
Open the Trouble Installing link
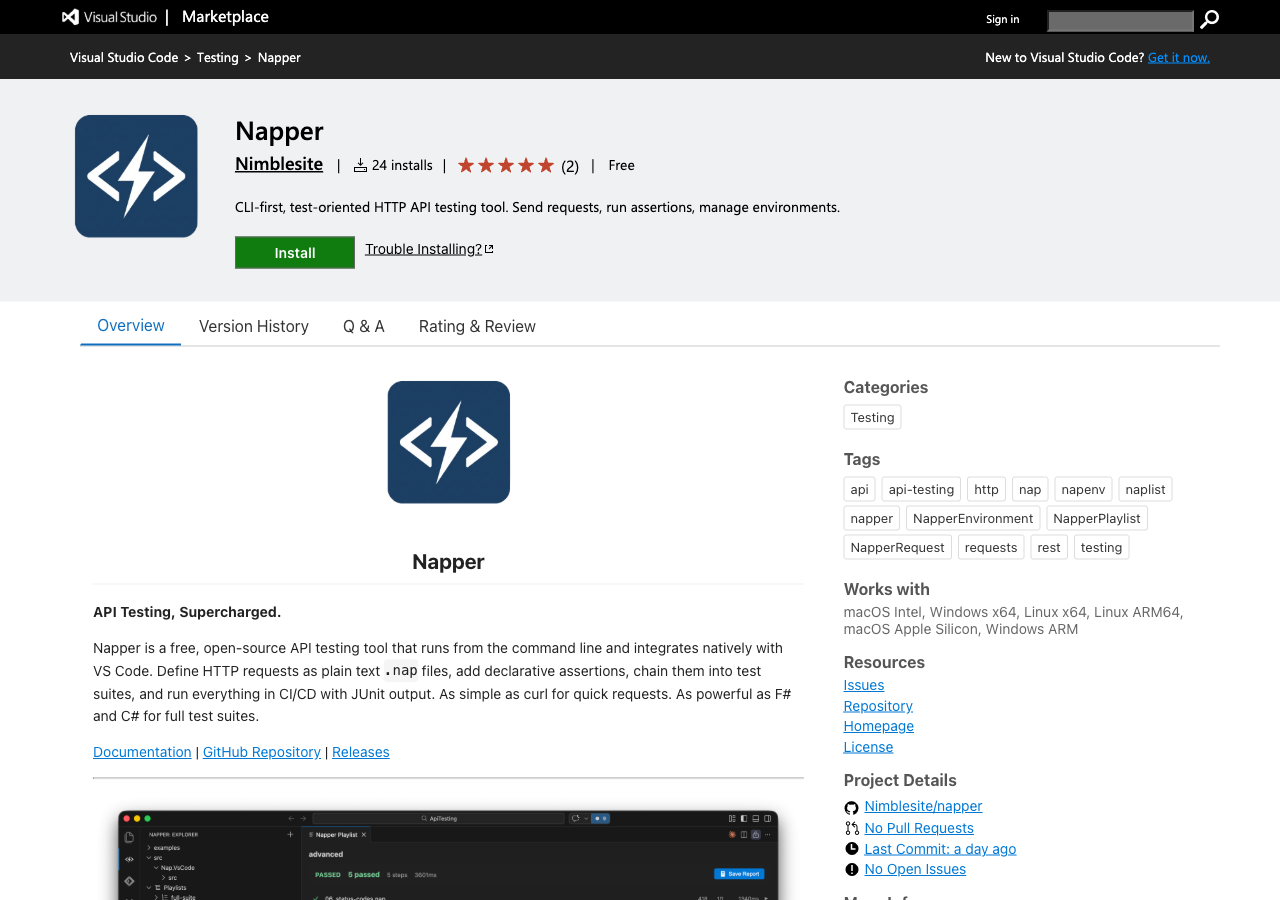click(x=429, y=249)
